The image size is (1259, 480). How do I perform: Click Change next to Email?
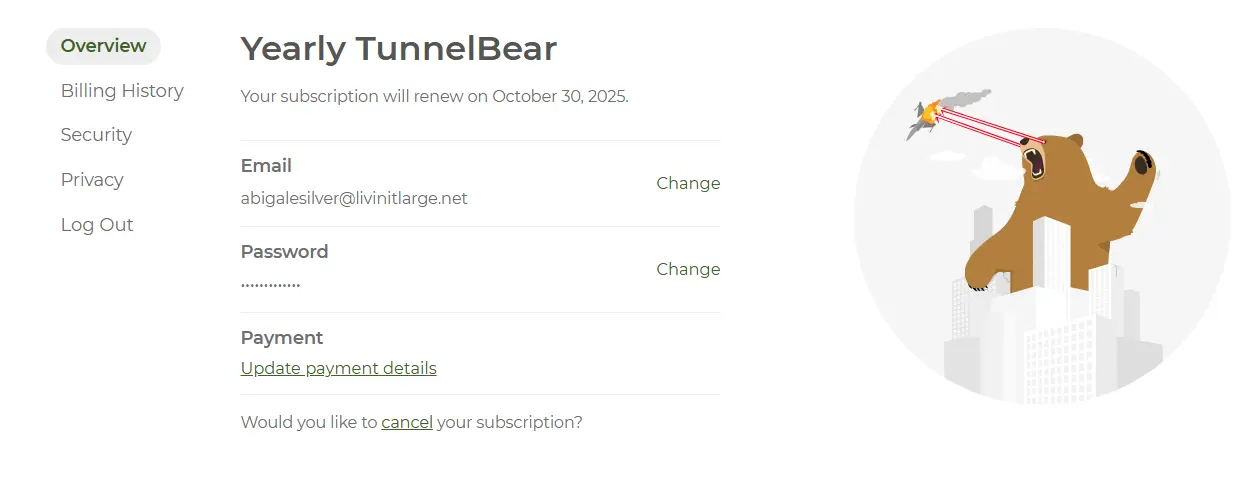coord(688,183)
